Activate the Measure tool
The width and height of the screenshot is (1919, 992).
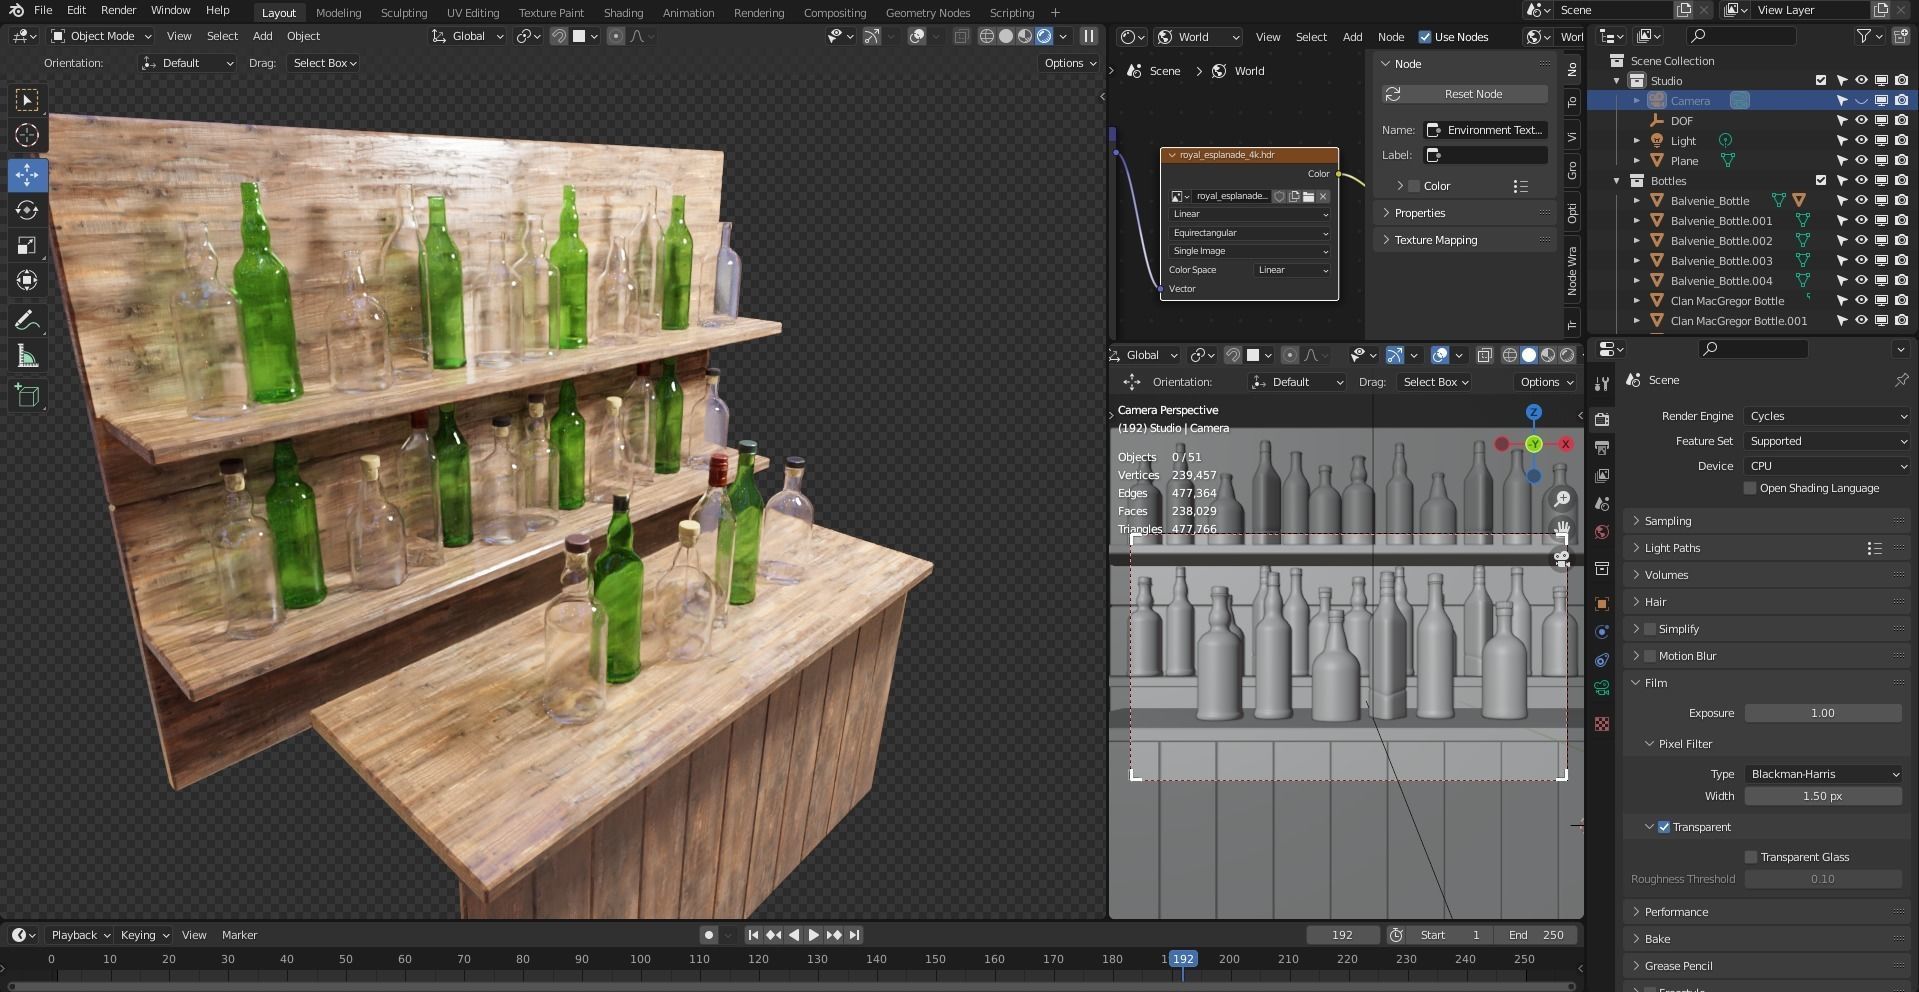[x=27, y=357]
